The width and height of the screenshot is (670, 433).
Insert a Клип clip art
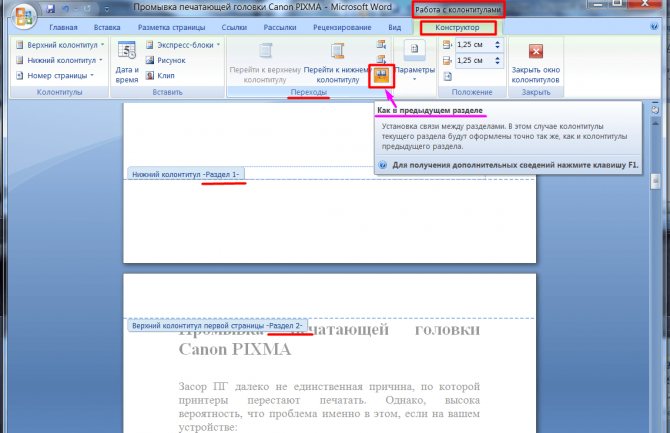(x=160, y=76)
